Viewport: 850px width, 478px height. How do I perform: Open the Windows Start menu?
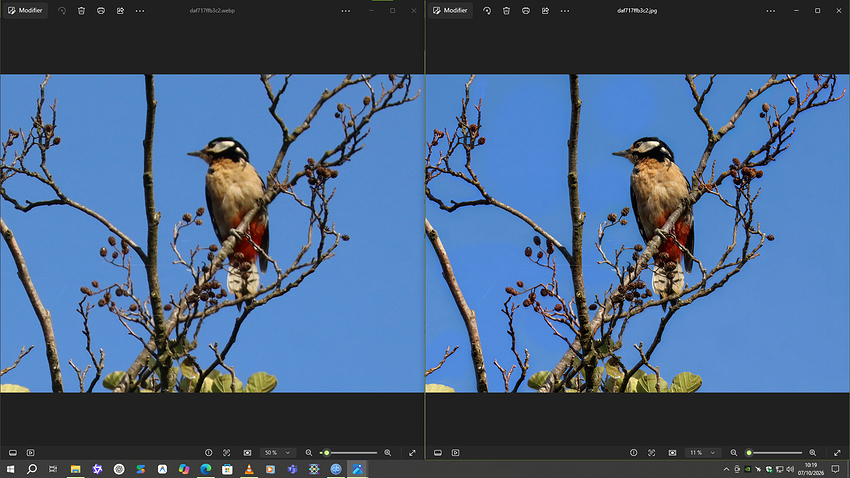click(10, 469)
